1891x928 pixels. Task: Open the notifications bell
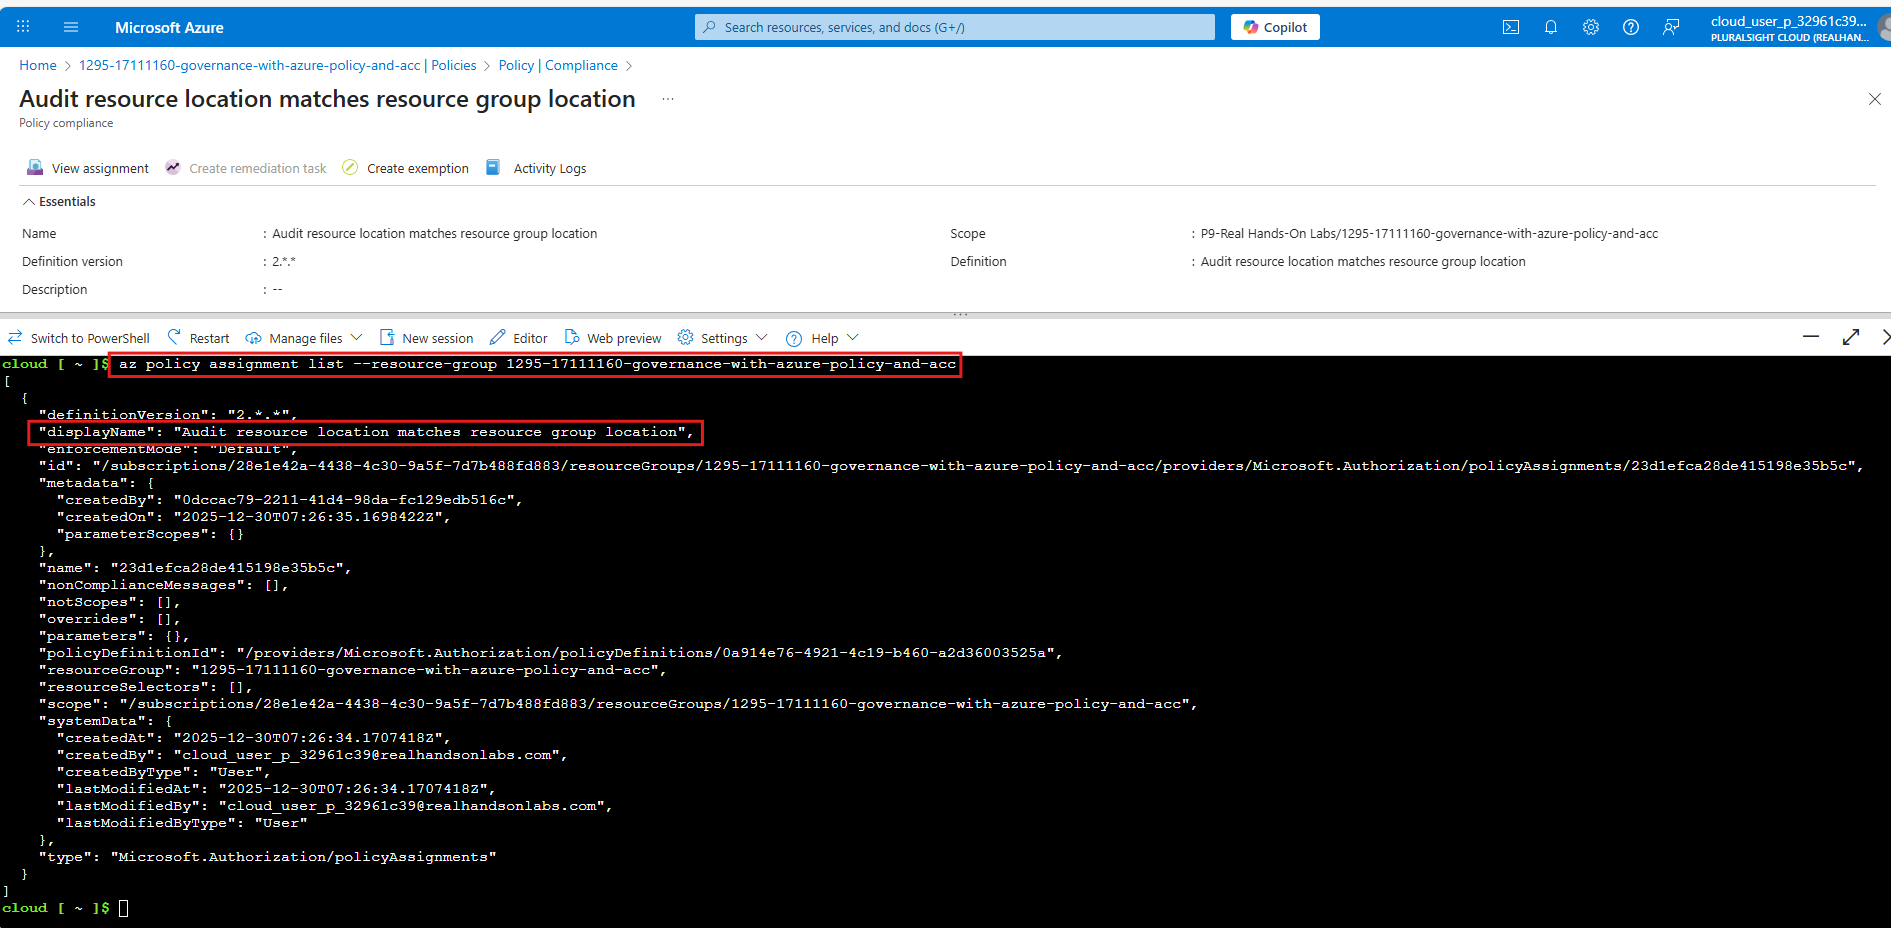1551,27
